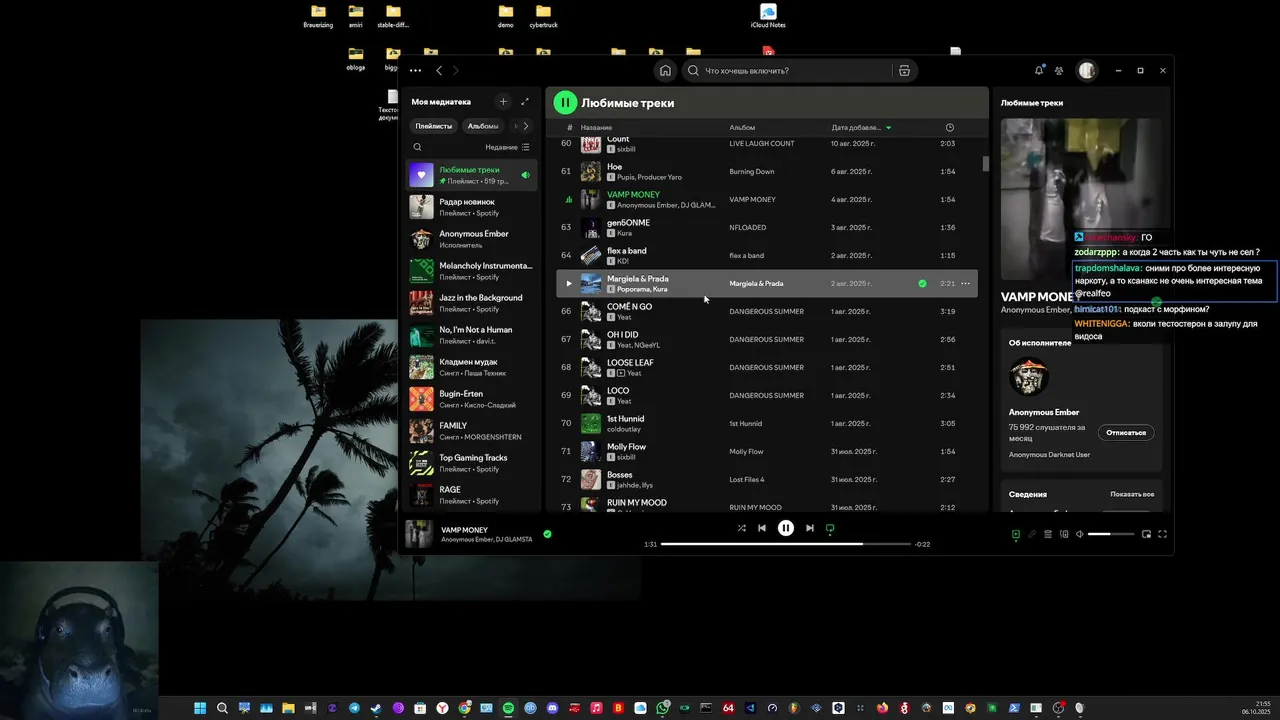Show more library filters chevron
The image size is (1280, 720).
[526, 126]
